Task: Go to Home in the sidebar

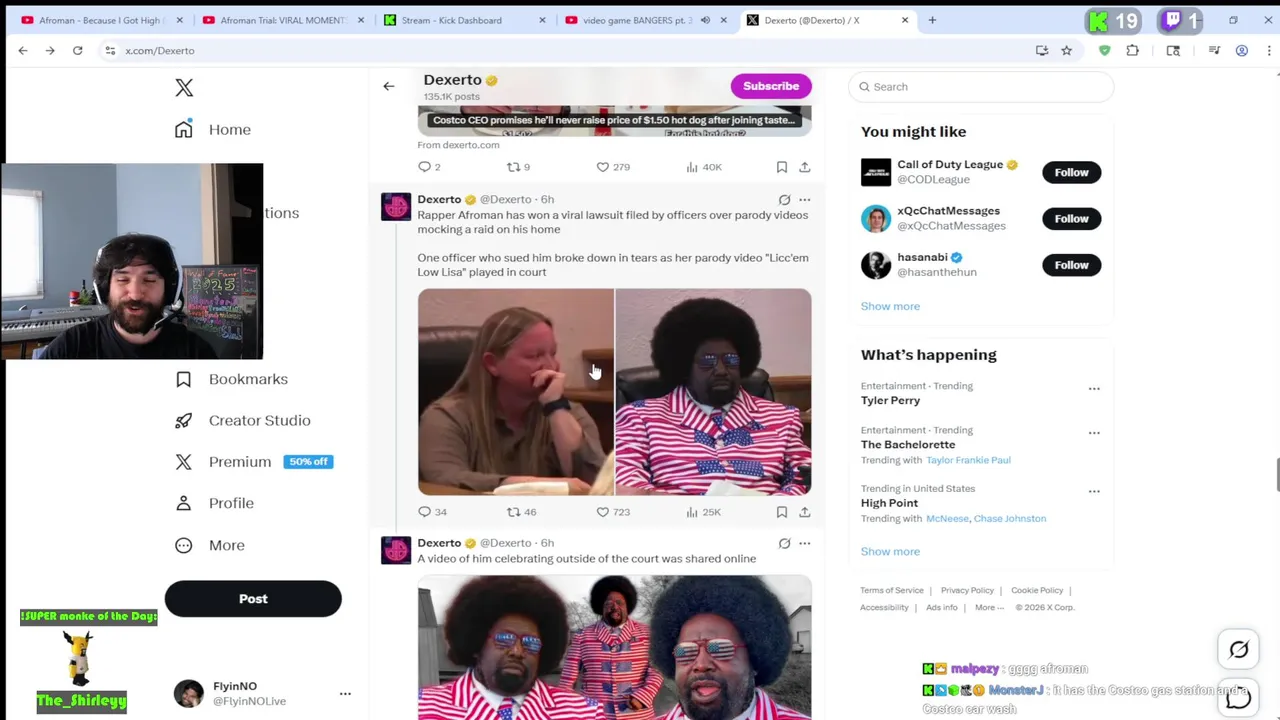Action: coord(212,129)
